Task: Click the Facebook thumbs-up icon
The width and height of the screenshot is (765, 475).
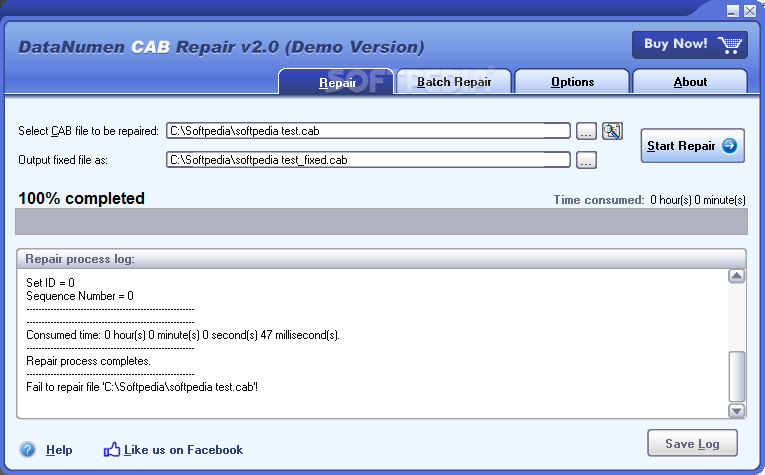Action: 112,449
